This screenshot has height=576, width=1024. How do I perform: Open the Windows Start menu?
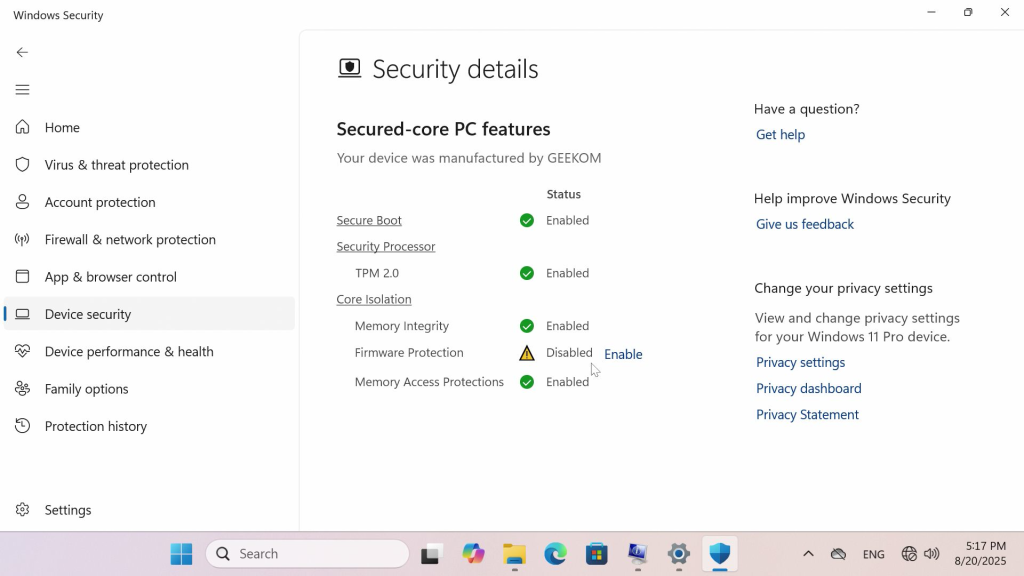point(181,554)
